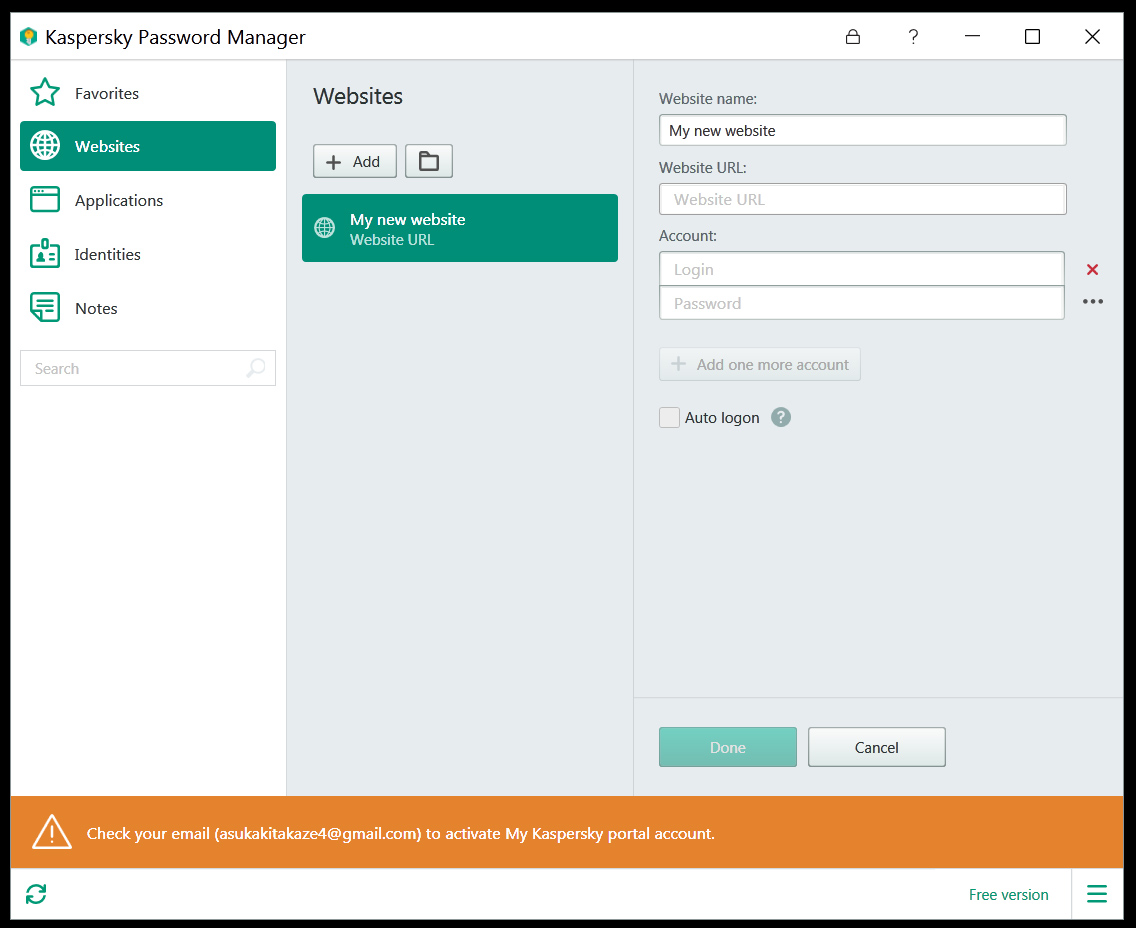Close the Kaspersky Password Manager window
This screenshot has width=1136, height=928.
pyautogui.click(x=1093, y=36)
